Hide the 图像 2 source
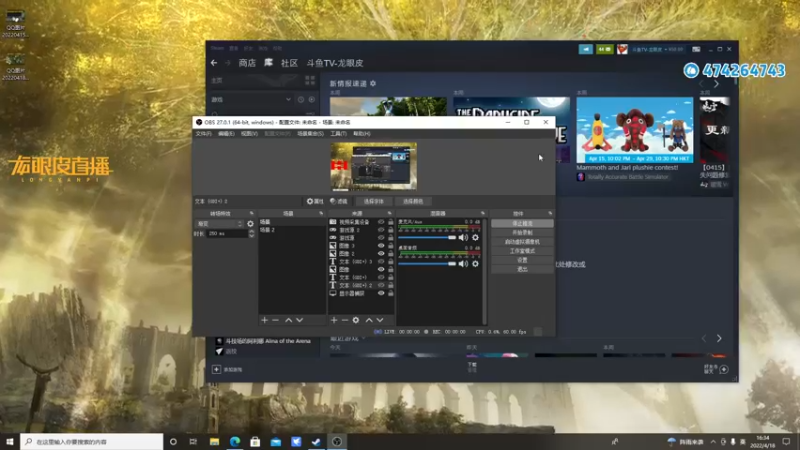The image size is (800, 450). (381, 254)
